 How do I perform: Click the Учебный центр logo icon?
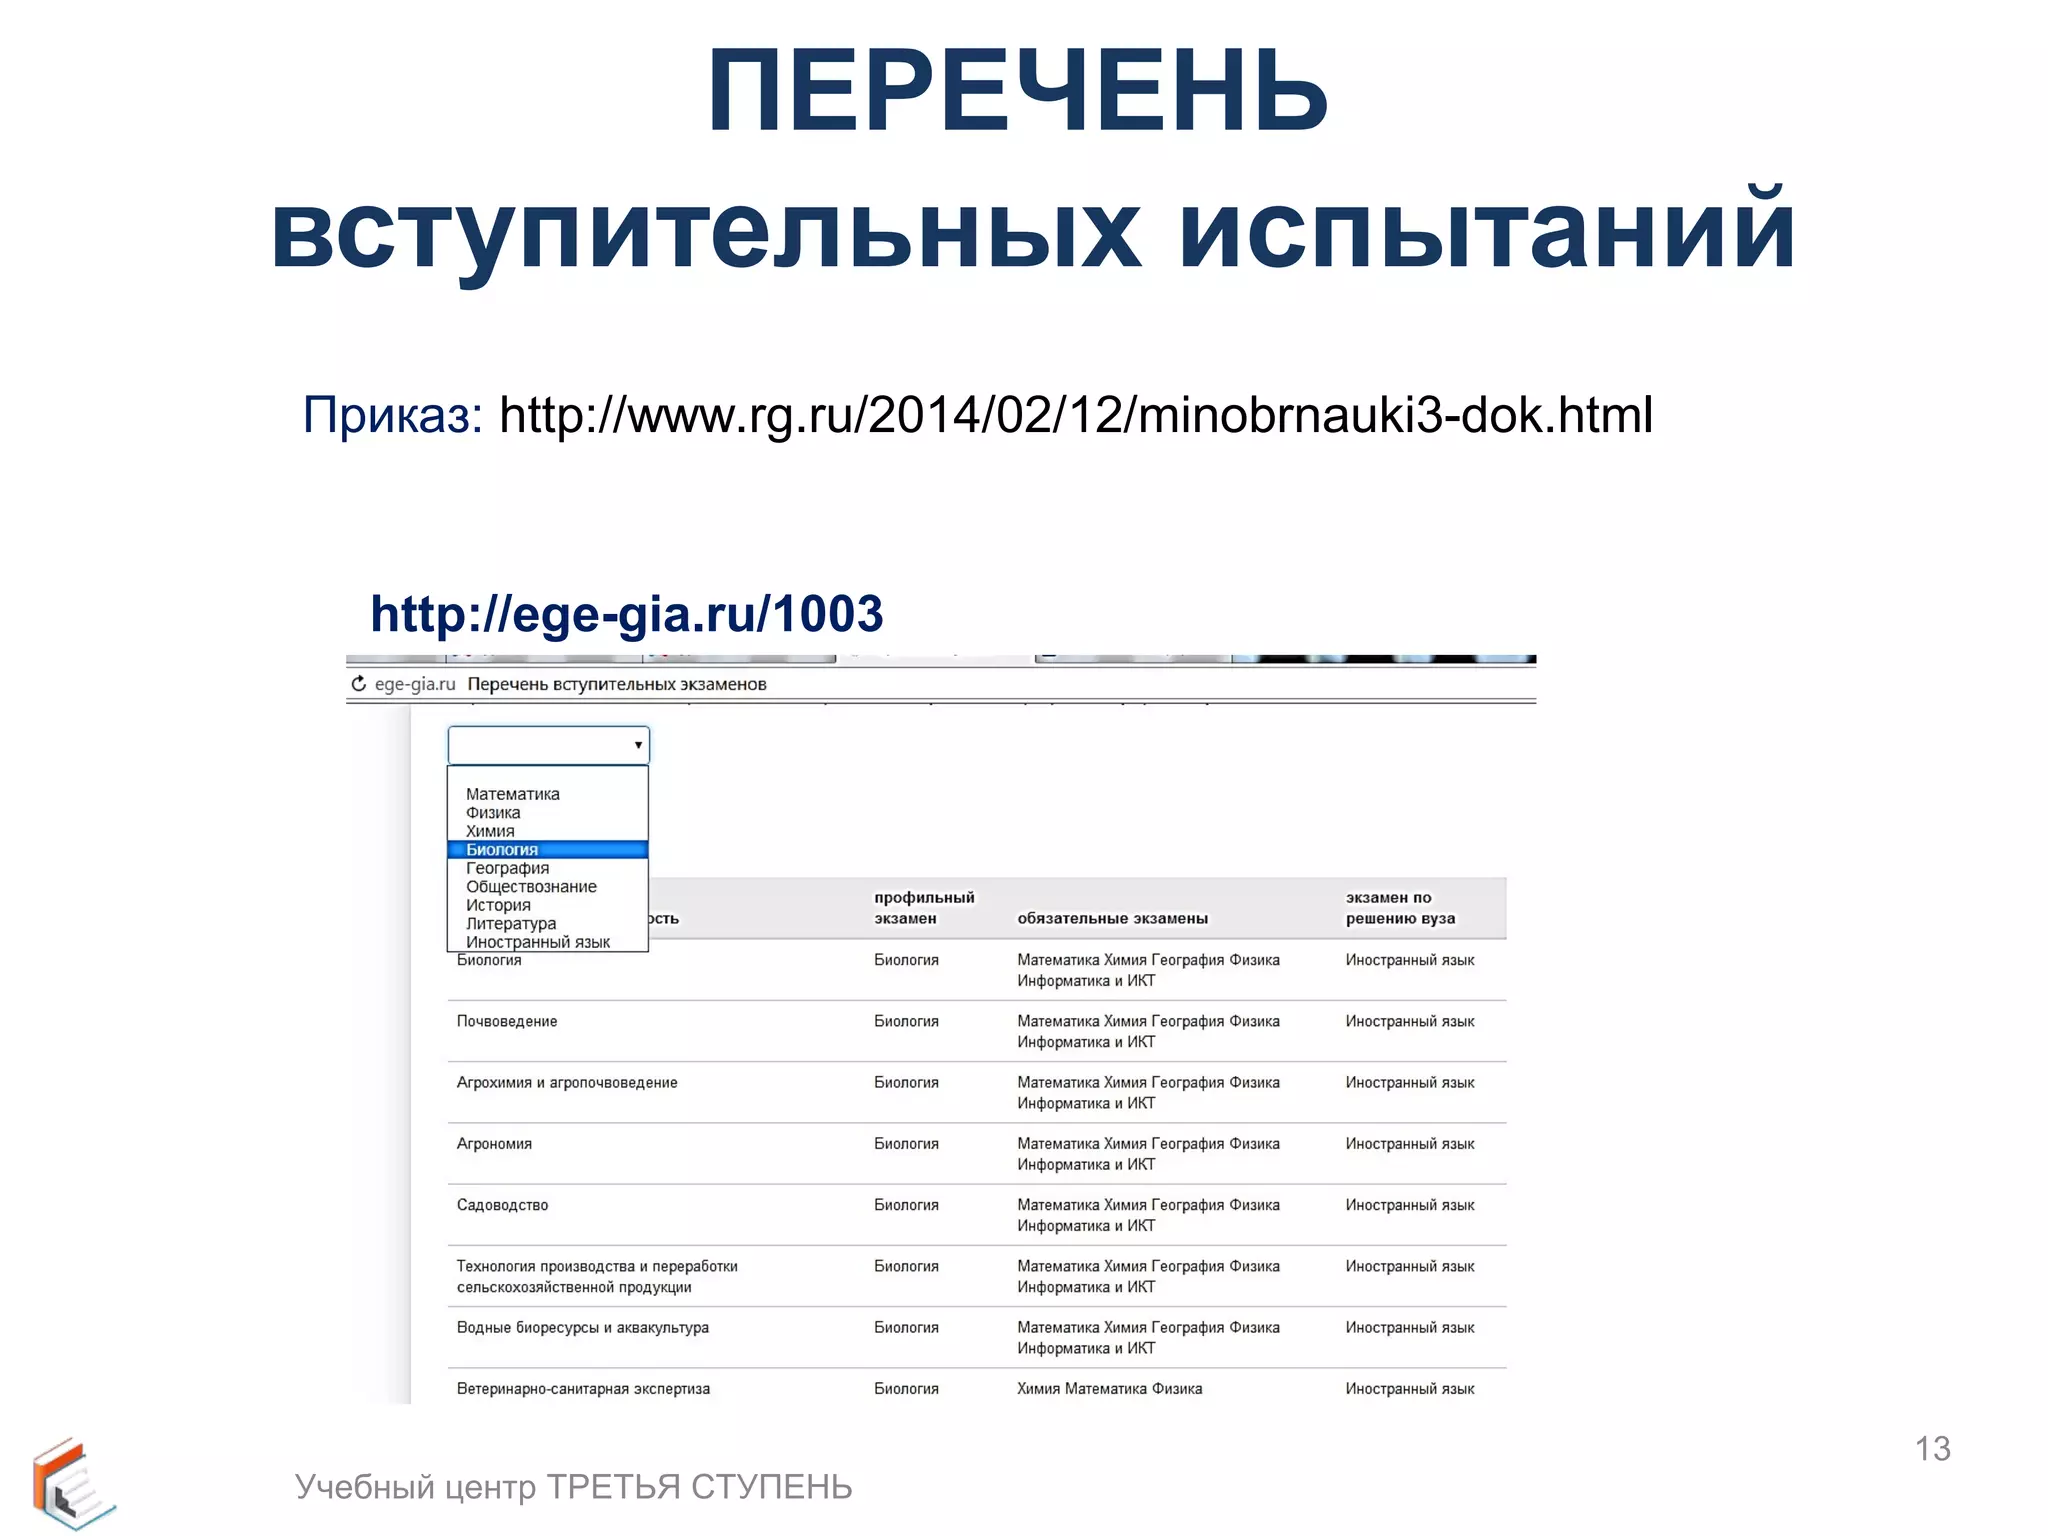coord(73,1483)
